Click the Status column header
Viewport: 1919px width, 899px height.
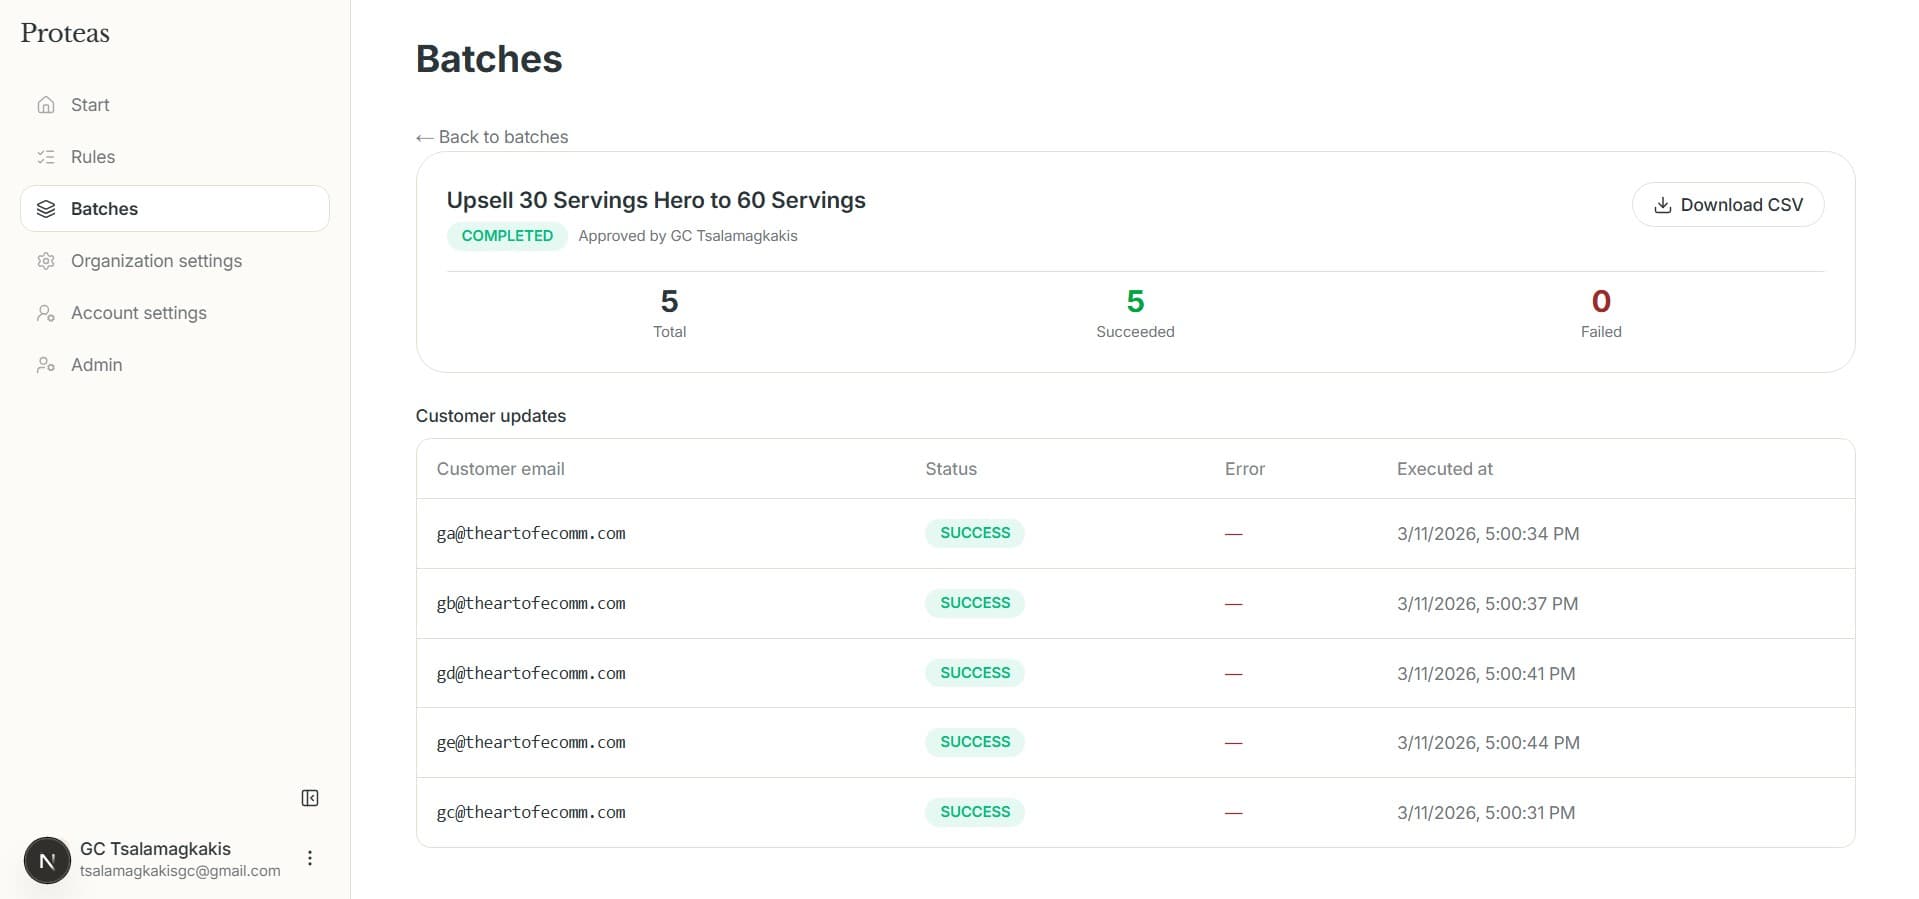point(951,469)
